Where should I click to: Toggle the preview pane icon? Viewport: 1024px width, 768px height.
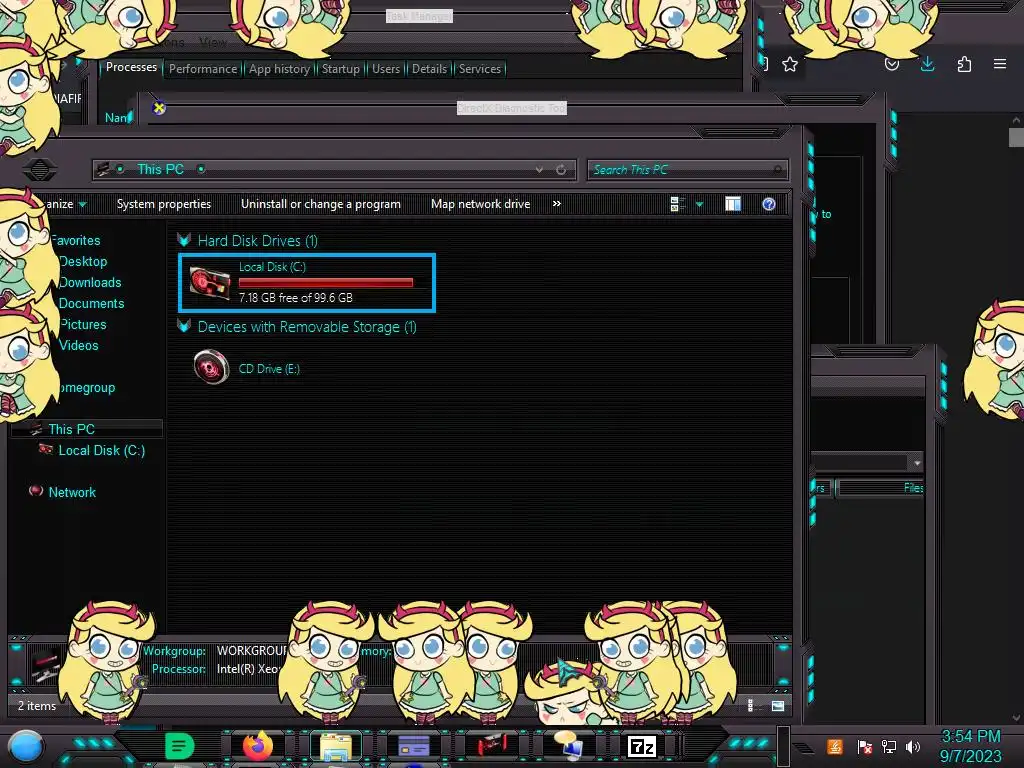pyautogui.click(x=733, y=204)
